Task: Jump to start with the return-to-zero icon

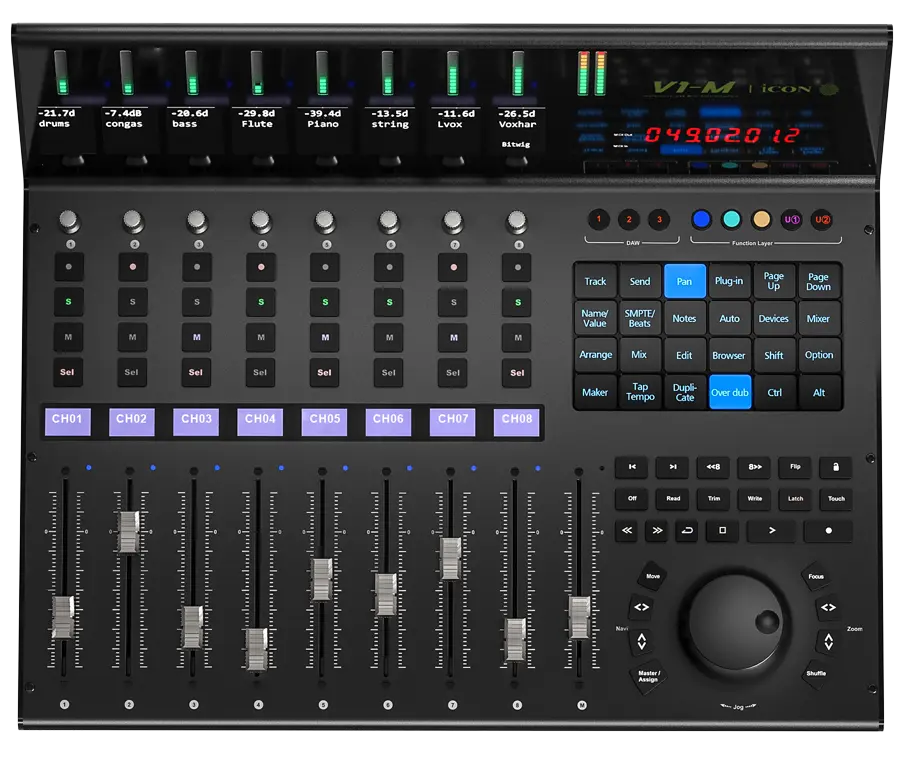Action: point(632,467)
